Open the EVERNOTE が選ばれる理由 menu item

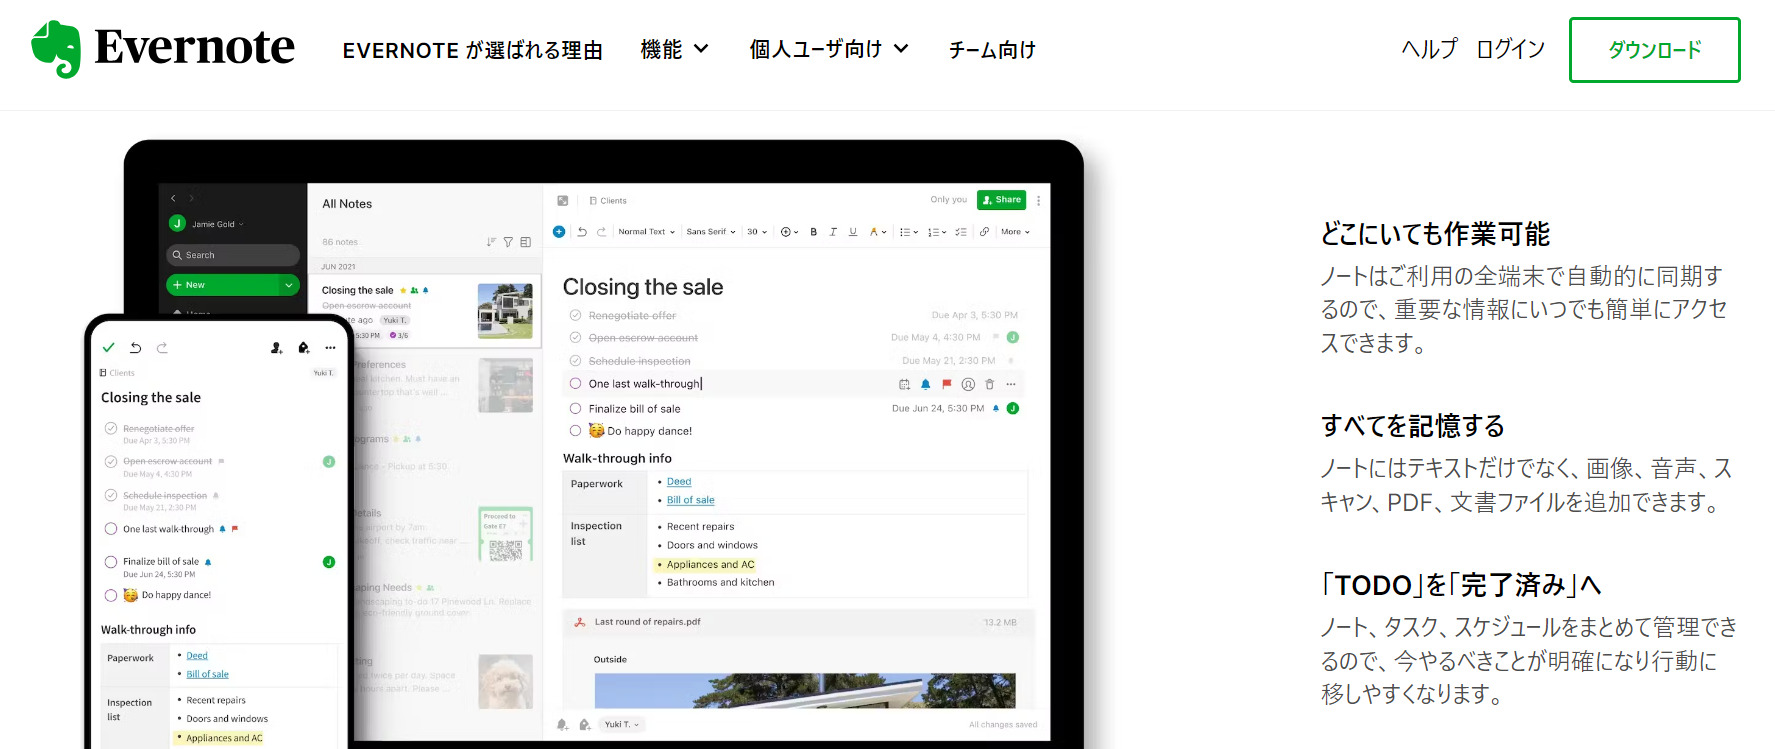tap(472, 50)
